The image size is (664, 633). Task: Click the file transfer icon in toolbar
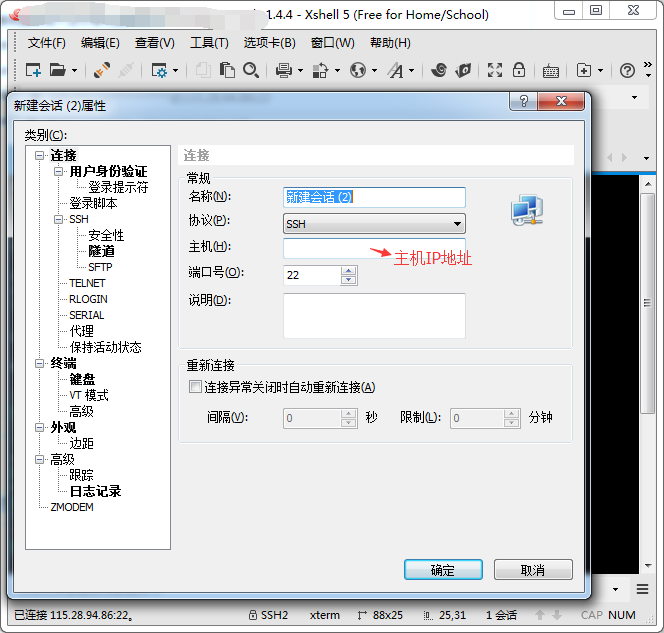[321, 70]
